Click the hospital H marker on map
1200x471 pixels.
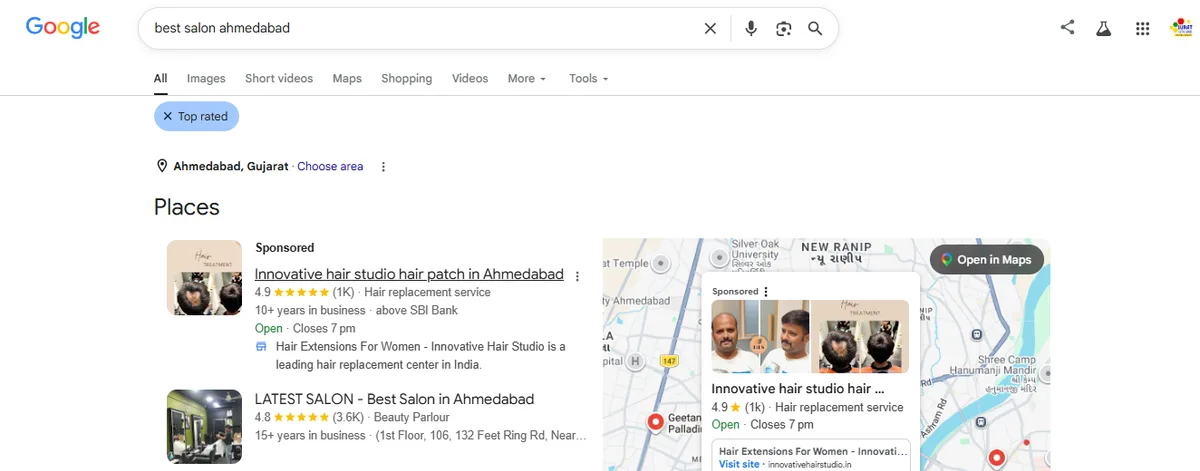coord(637,361)
